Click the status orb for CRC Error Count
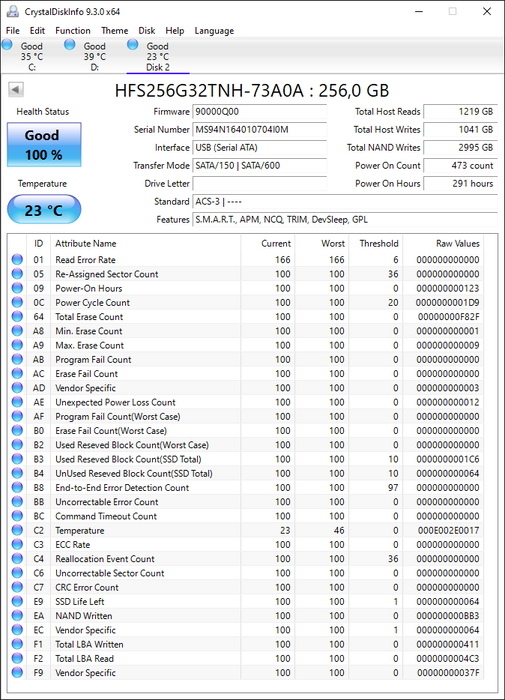Viewport: 505px width, 700px height. [x=17, y=587]
